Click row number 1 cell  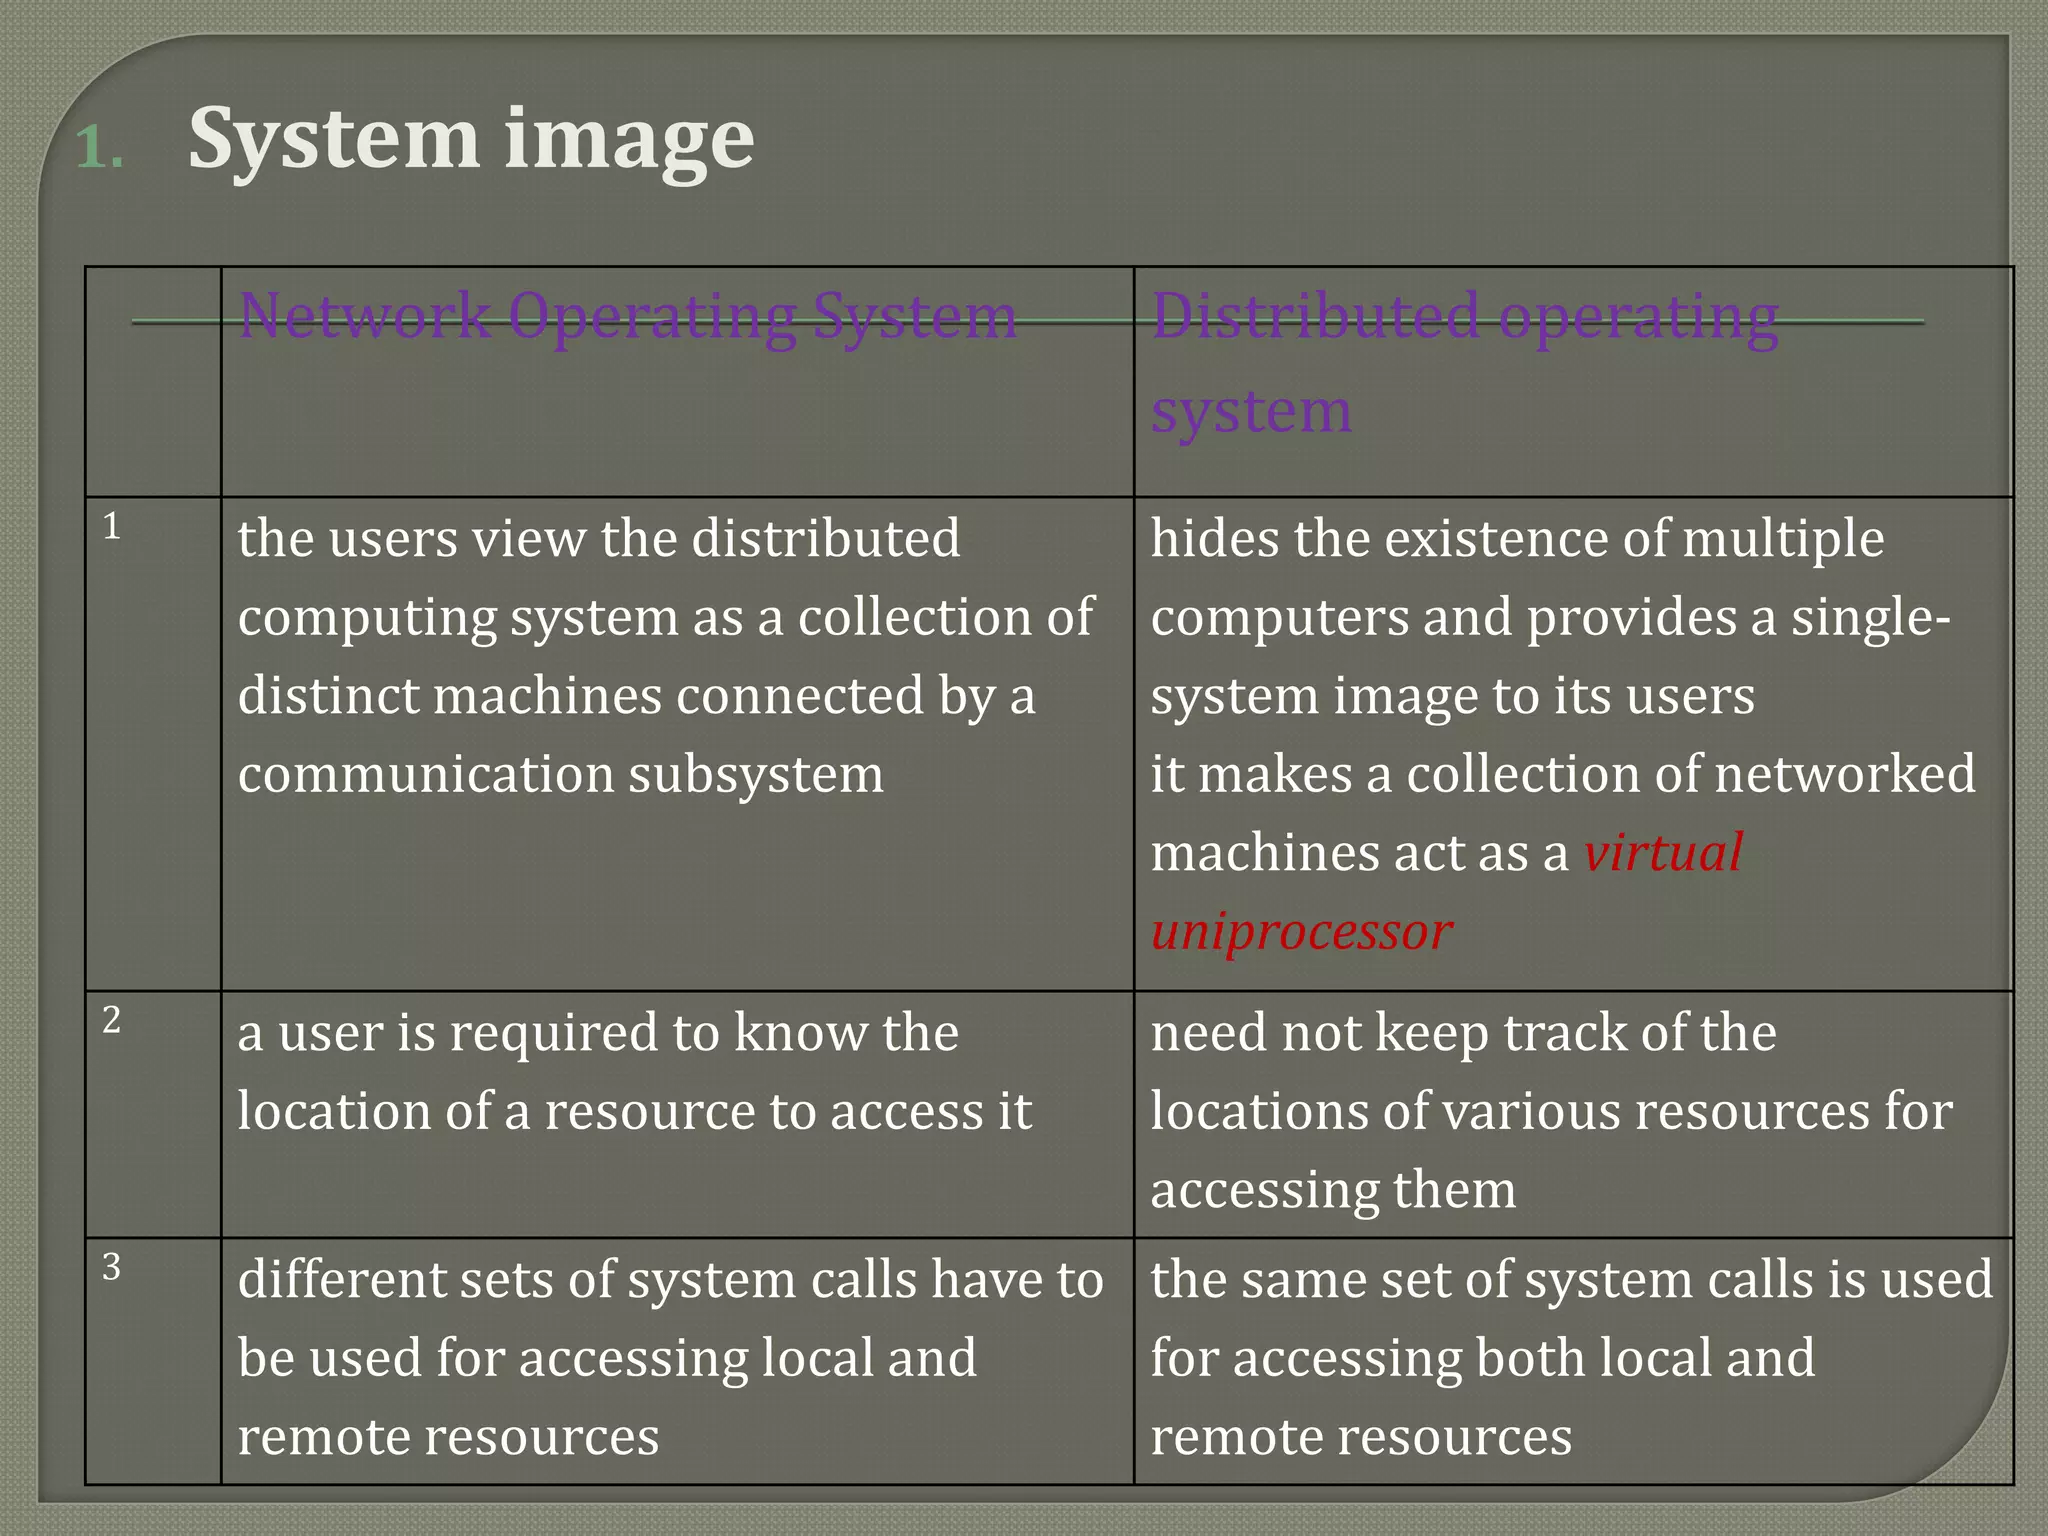[153, 744]
